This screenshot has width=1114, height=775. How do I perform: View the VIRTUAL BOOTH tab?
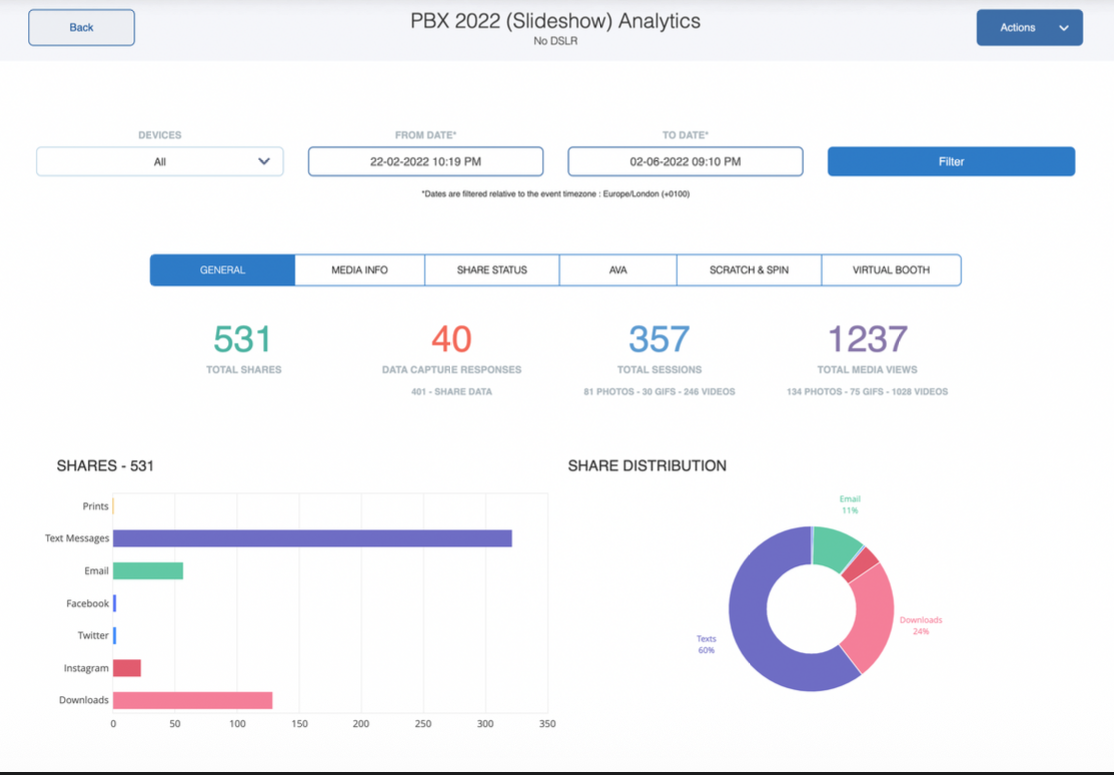(x=891, y=269)
